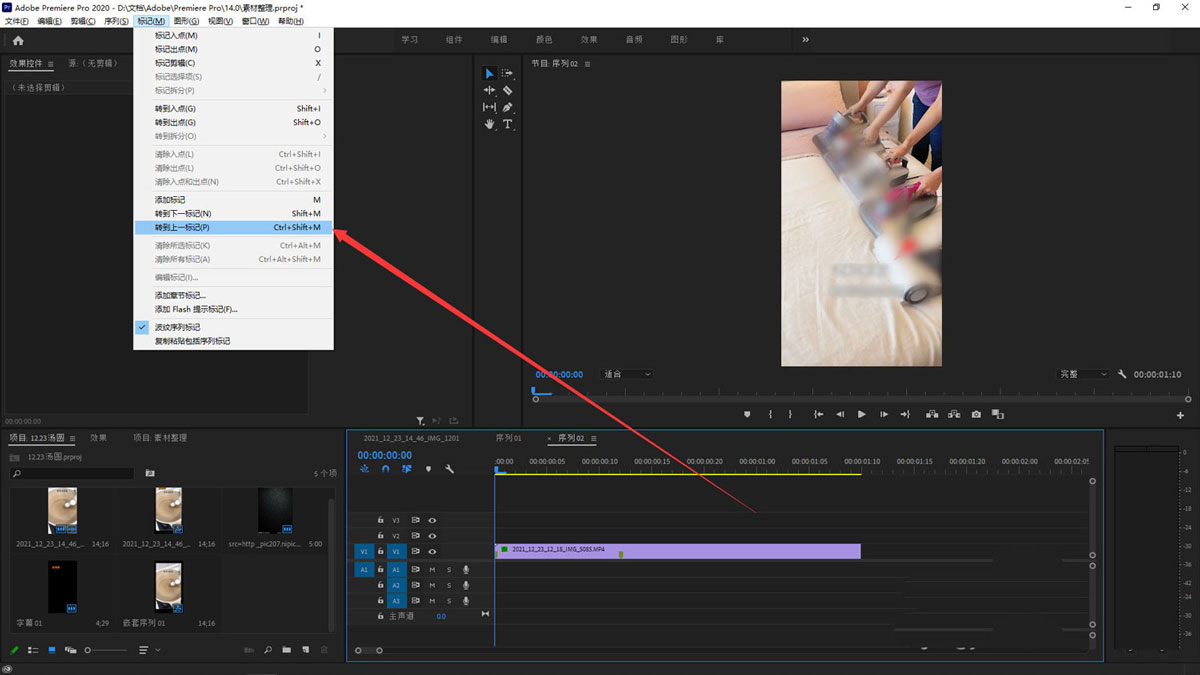Viewport: 1200px width, 675px height.
Task: Click 添加标记 in the Markers menu
Action: [170, 200]
